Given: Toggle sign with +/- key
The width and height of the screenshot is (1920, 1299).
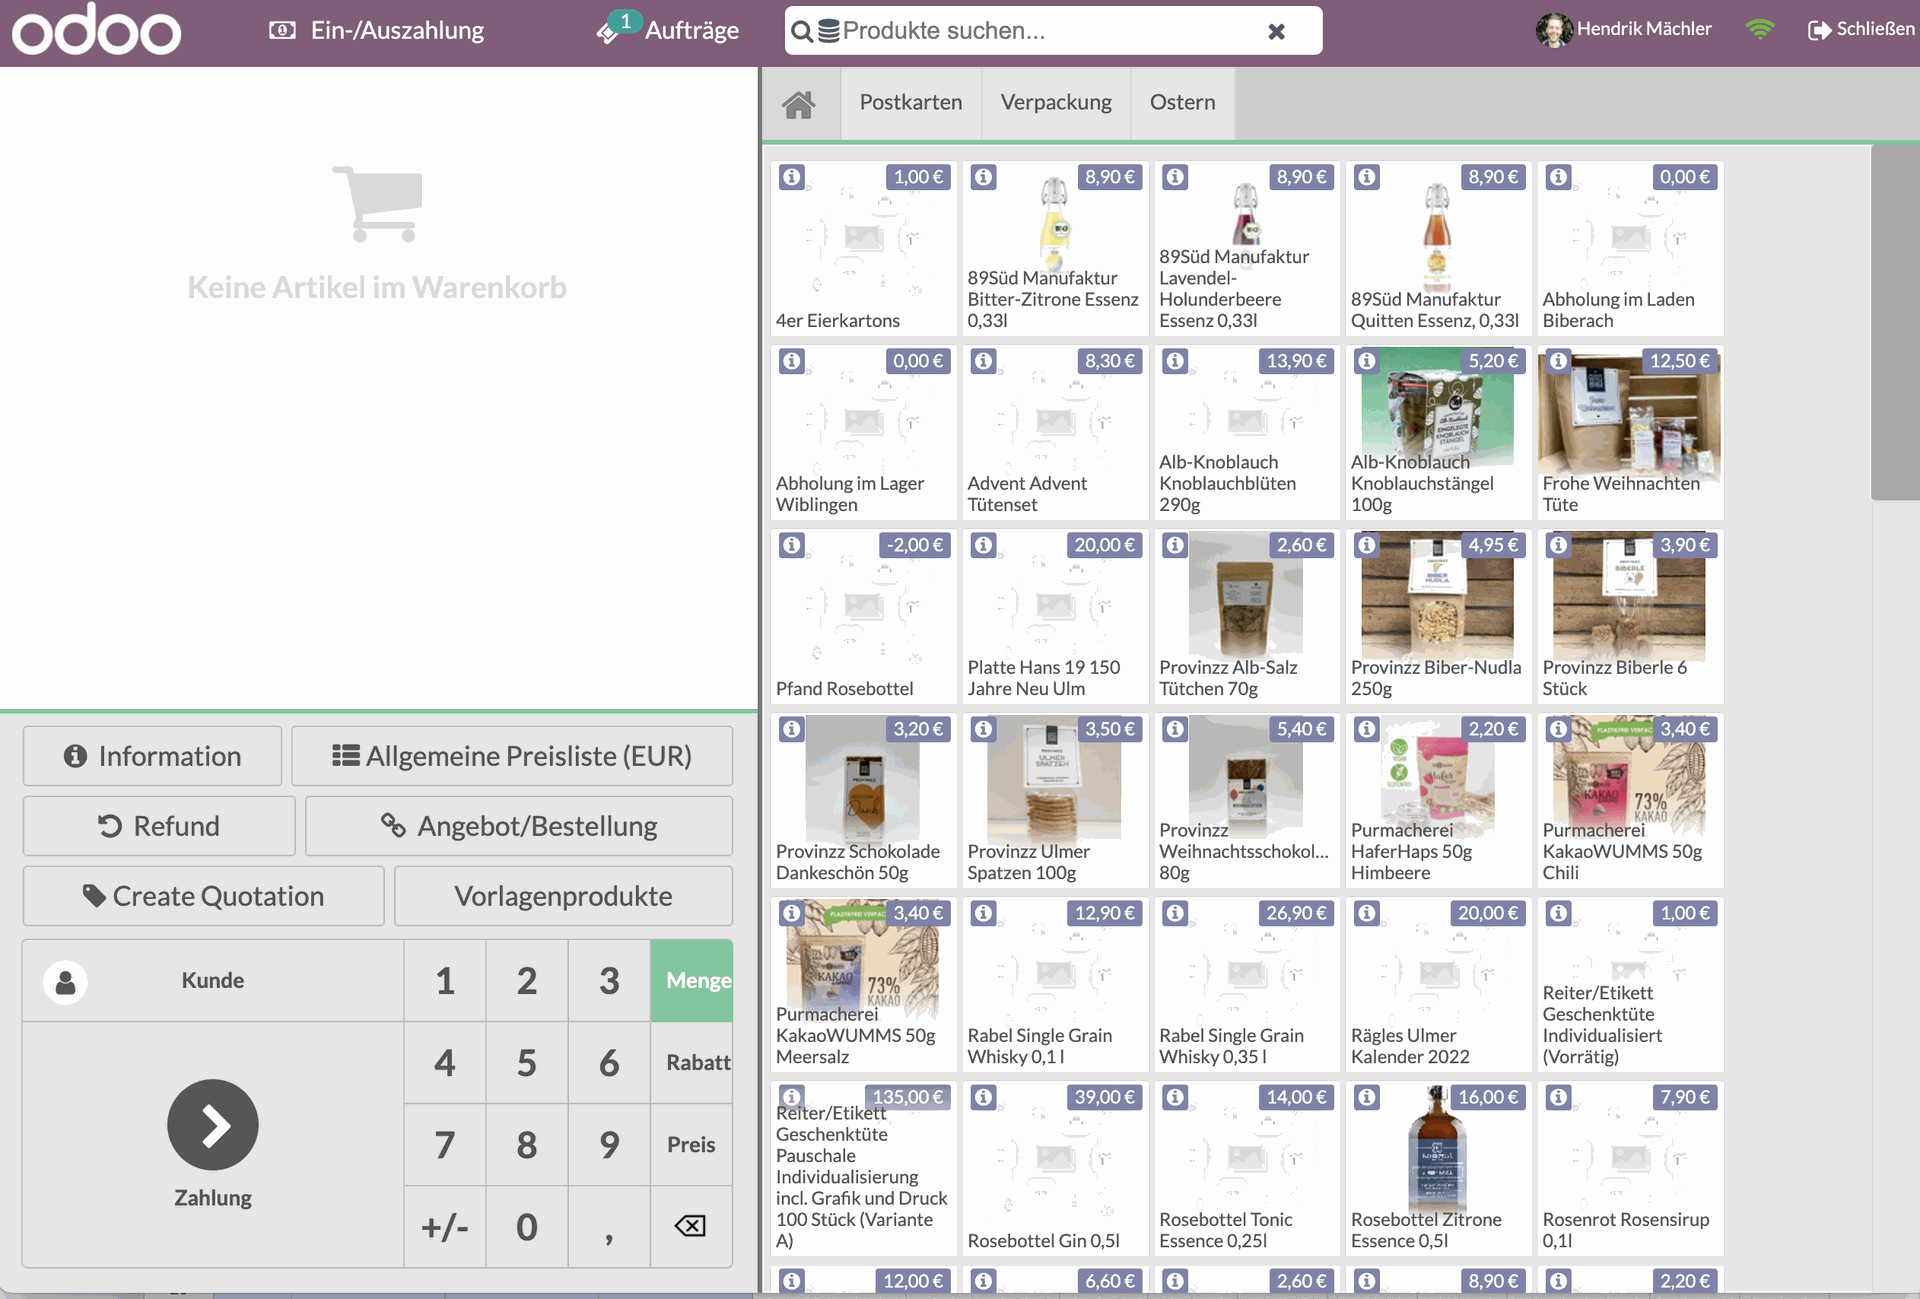Looking at the screenshot, I should point(445,1226).
